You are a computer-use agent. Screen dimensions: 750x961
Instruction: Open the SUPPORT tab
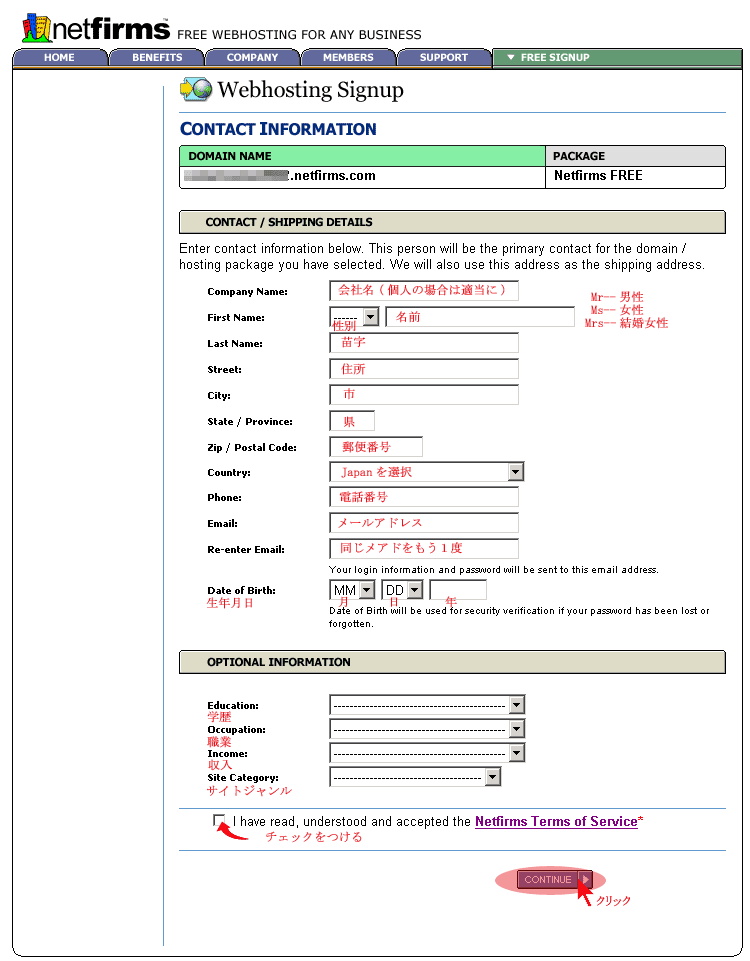click(x=444, y=58)
